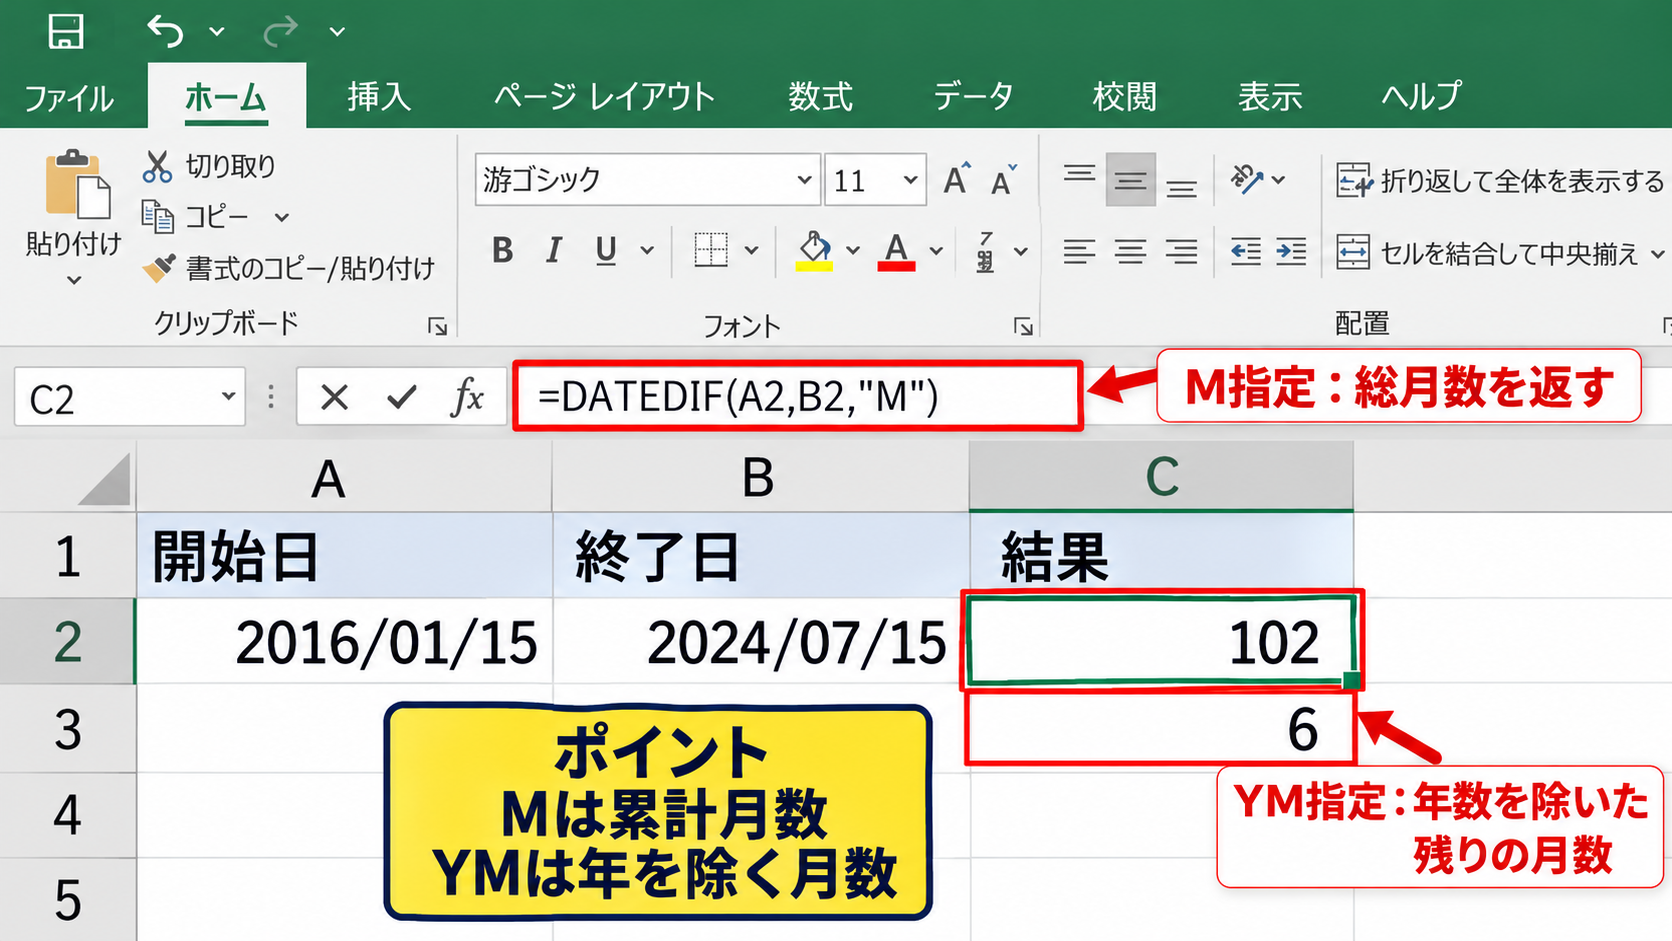Click cell containing 2016/01/15
Screen dimensions: 1672x941
coord(344,642)
